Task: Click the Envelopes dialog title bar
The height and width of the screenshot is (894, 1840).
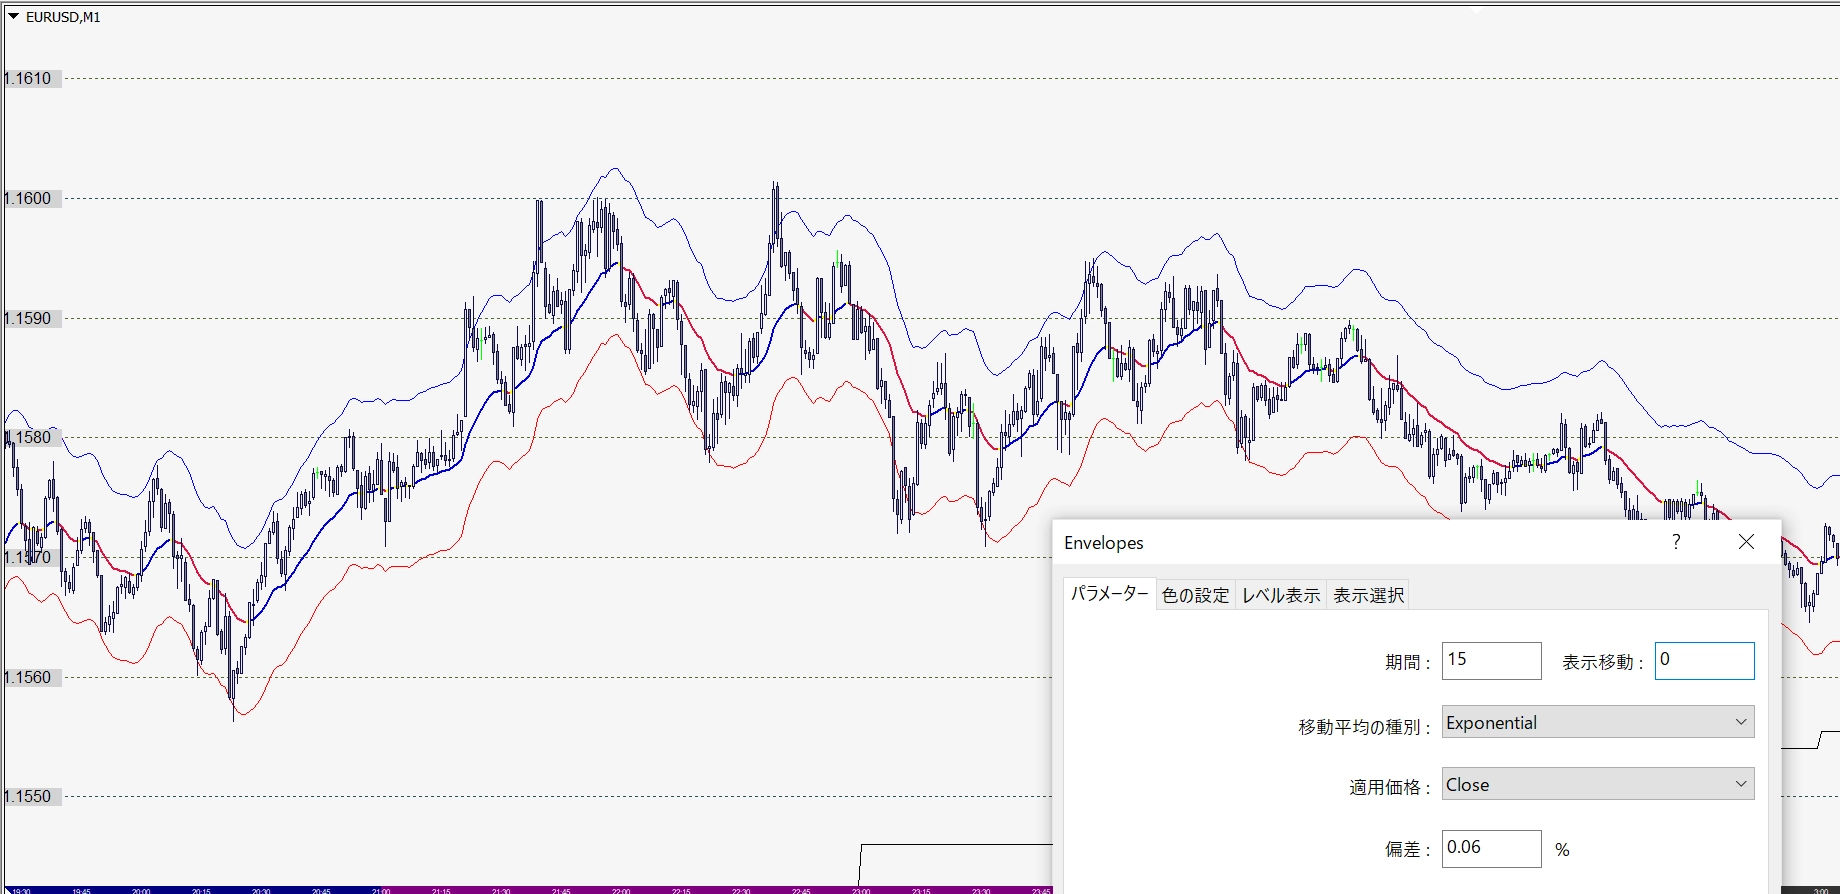Action: [1350, 542]
